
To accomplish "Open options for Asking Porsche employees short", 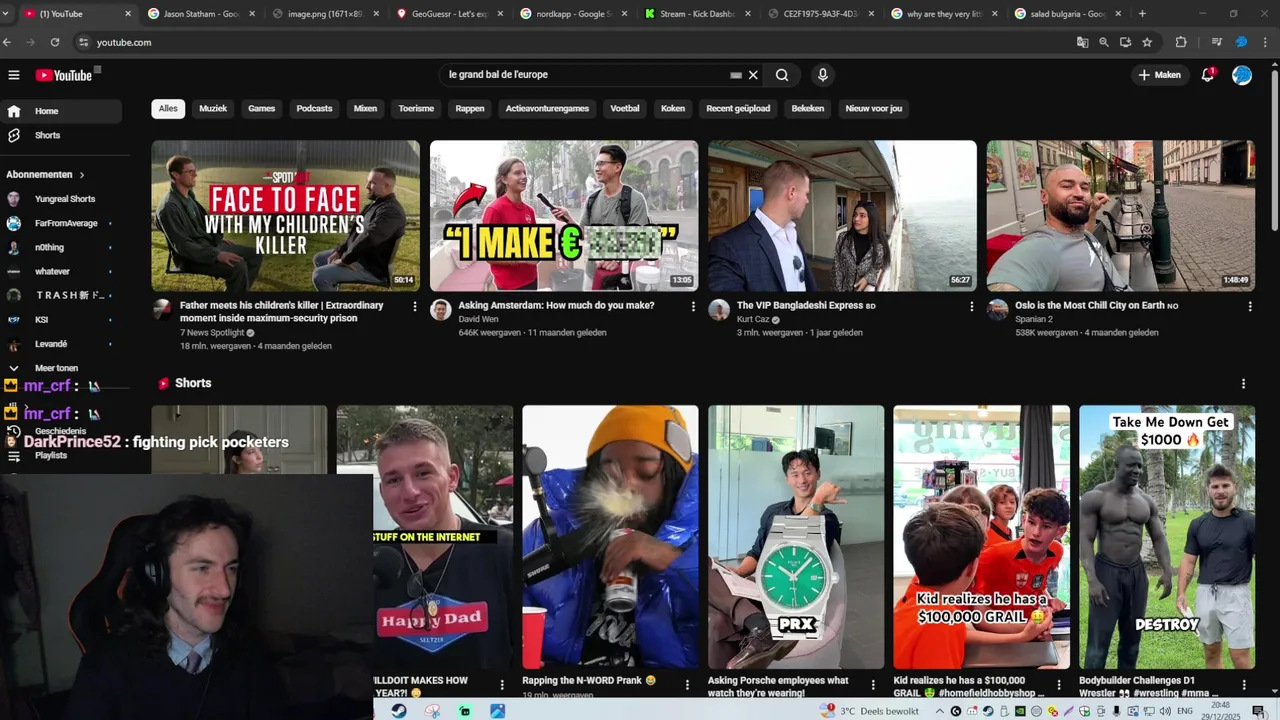I will (x=873, y=685).
